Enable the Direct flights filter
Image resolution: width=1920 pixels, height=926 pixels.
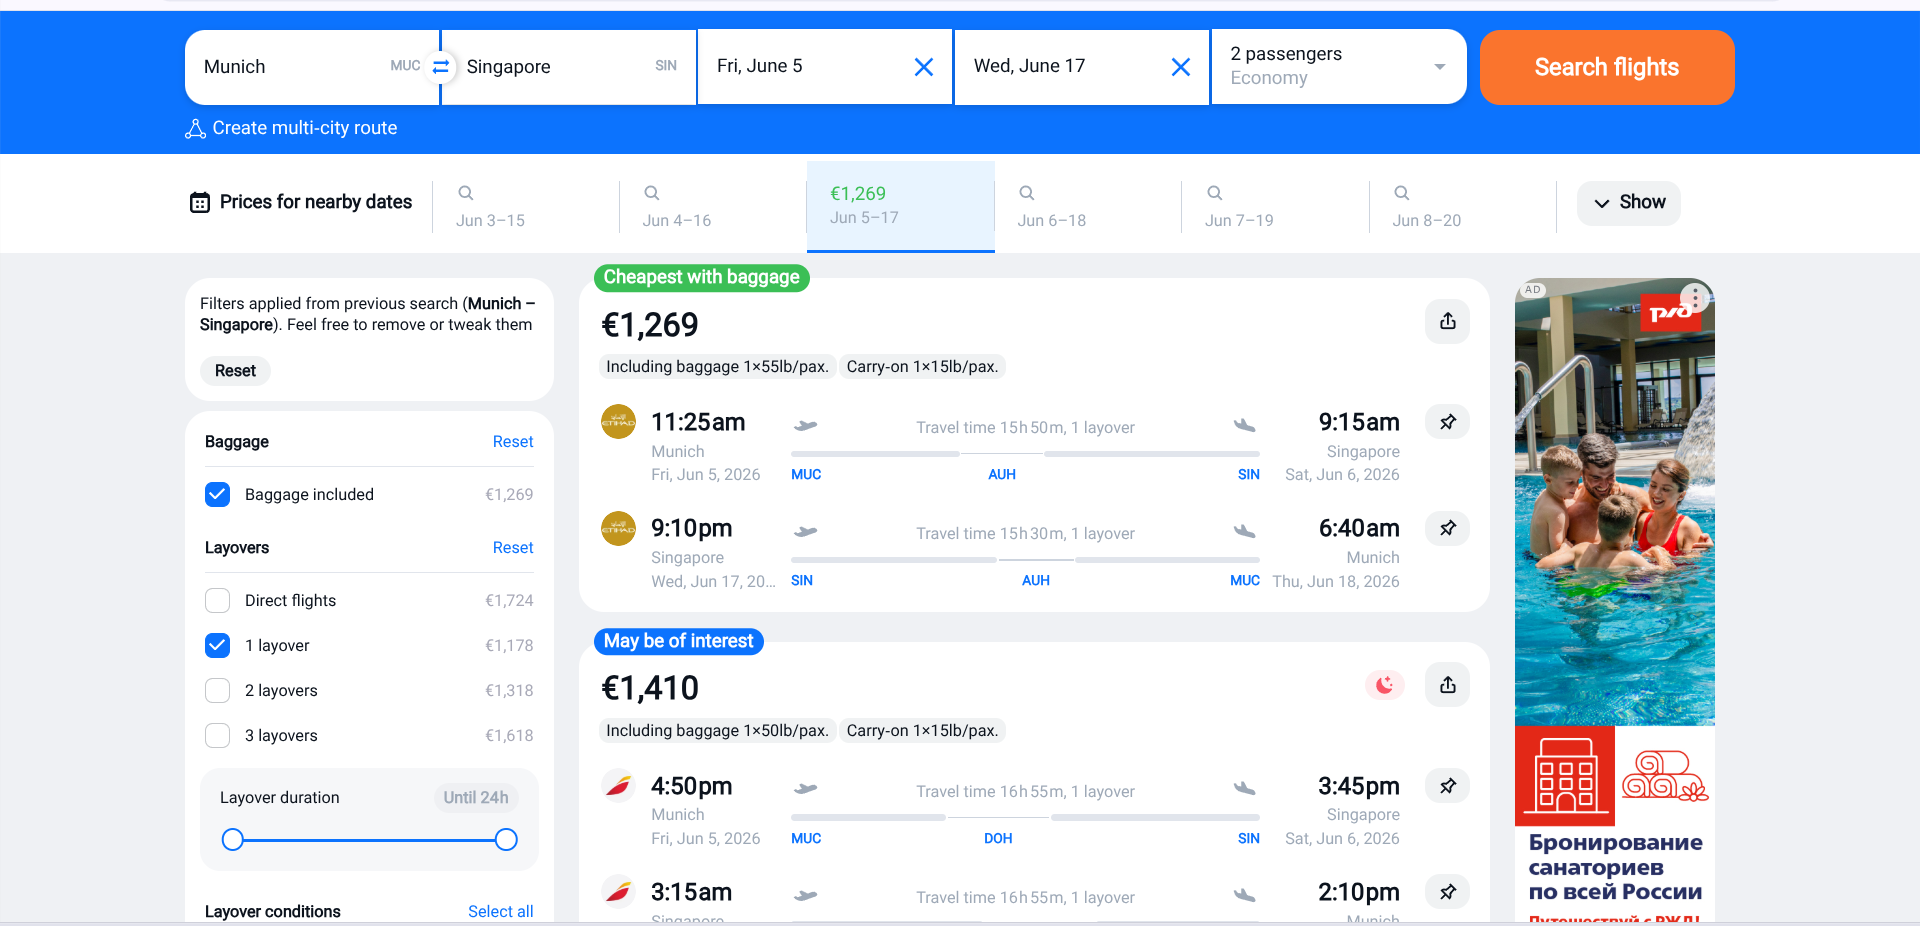point(218,601)
